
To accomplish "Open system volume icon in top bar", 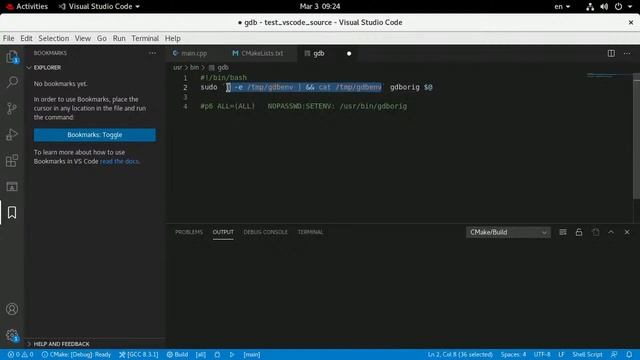I will 604,7.
